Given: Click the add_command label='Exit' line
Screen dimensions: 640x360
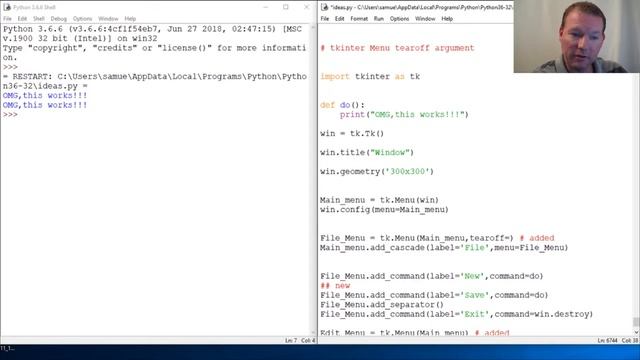Looking at the screenshot, I should tap(456, 314).
